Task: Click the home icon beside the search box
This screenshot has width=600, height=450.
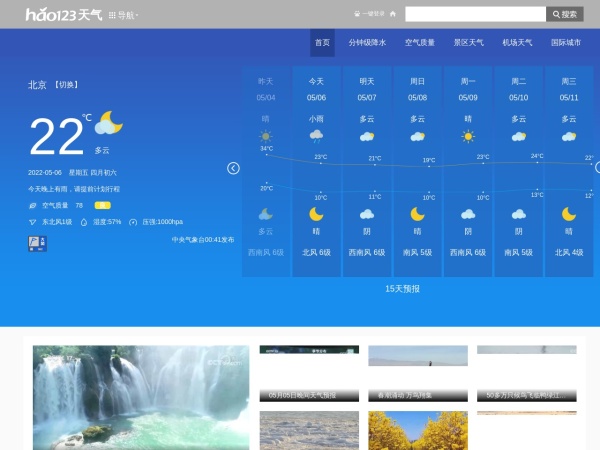Action: point(393,14)
